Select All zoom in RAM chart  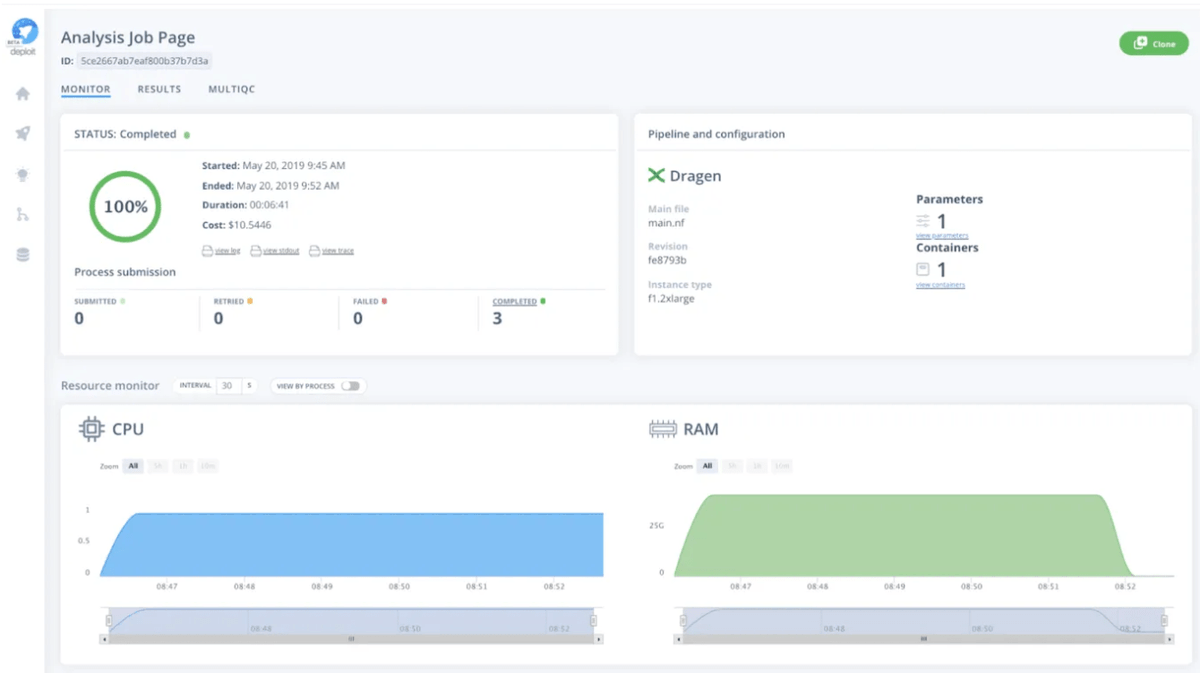pyautogui.click(x=707, y=466)
